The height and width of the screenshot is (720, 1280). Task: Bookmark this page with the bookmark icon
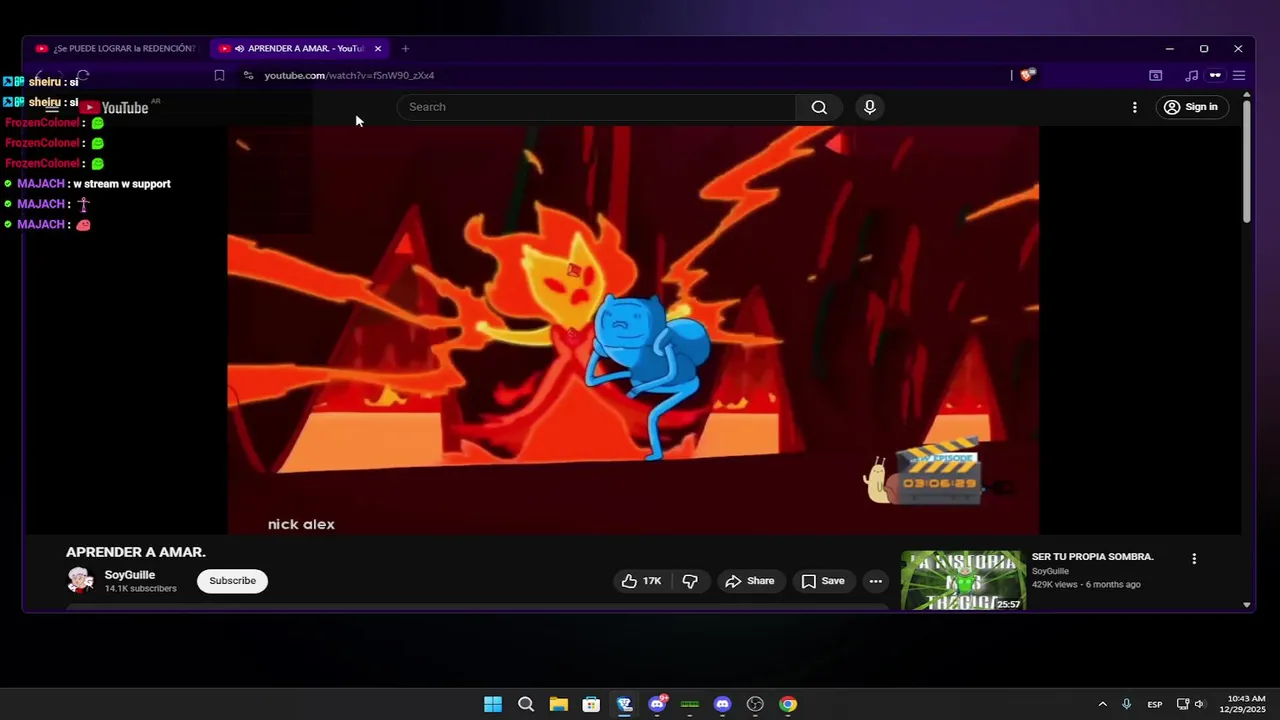coord(219,75)
